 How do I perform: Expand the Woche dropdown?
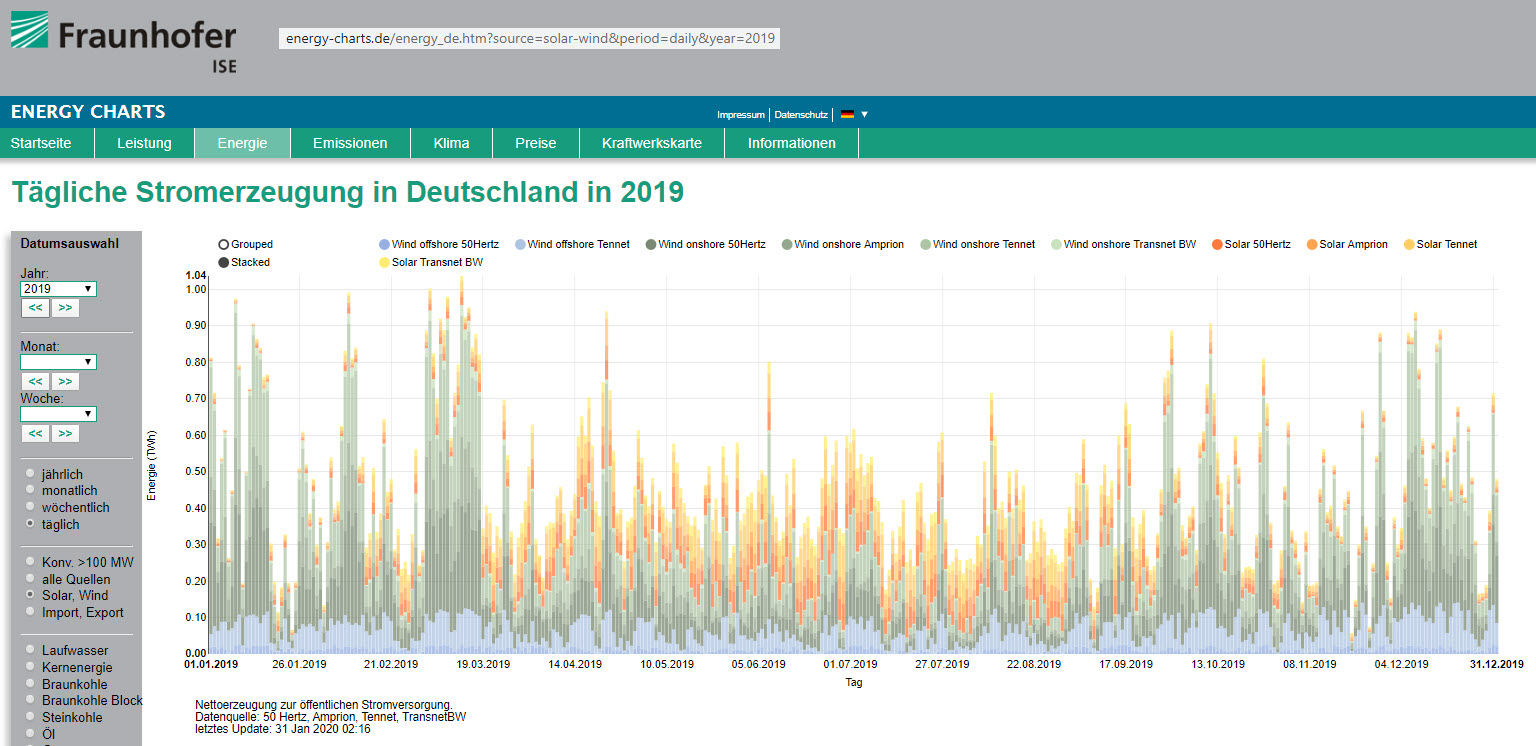(58, 414)
